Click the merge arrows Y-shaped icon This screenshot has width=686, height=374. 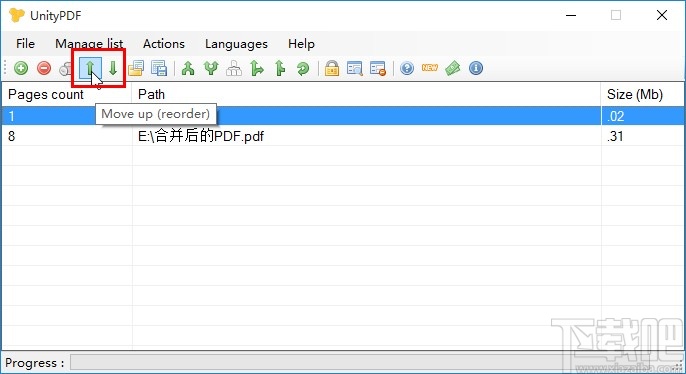click(x=211, y=68)
